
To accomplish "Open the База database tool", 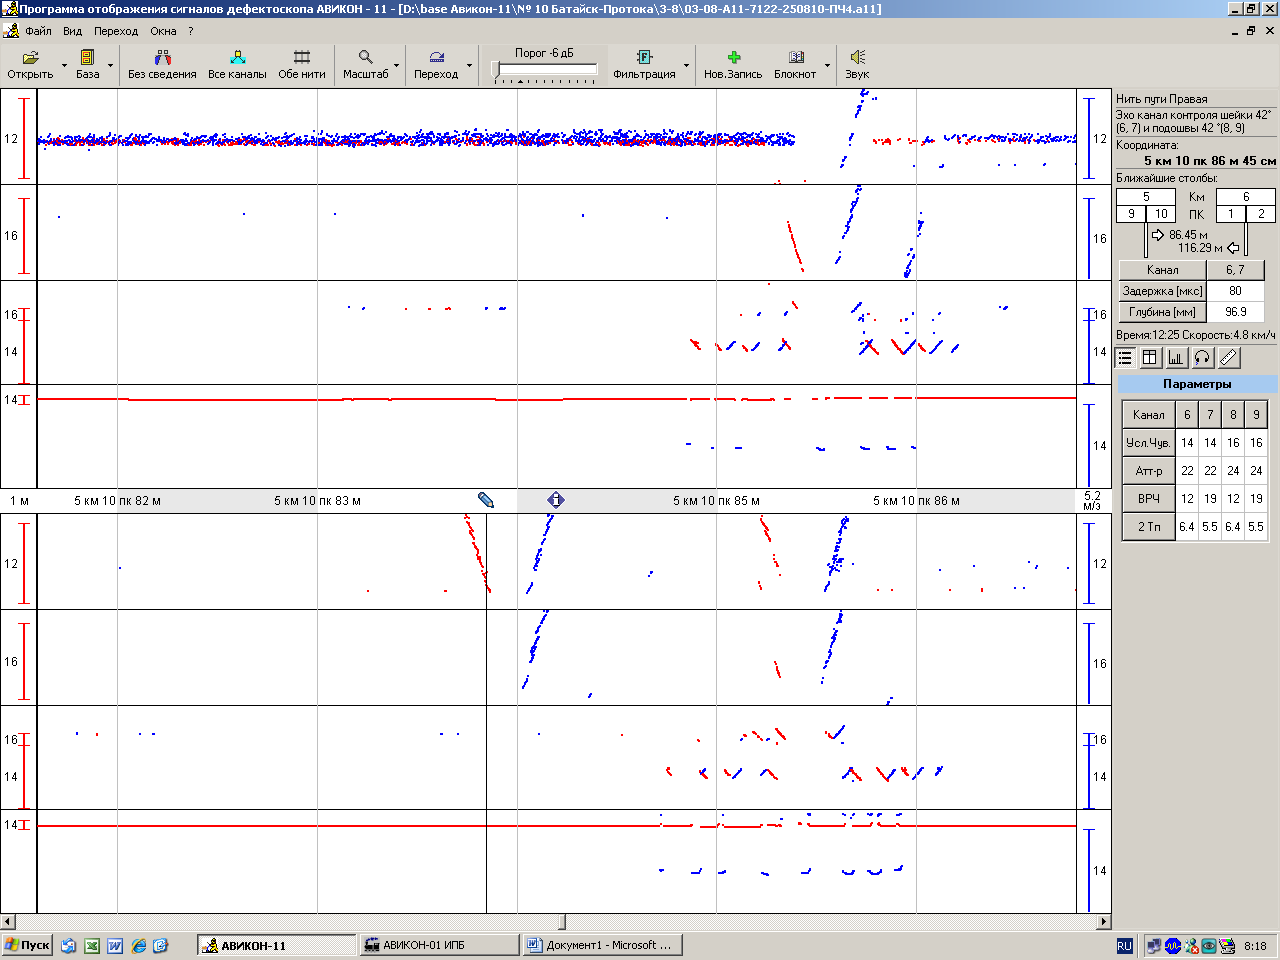I will pyautogui.click(x=87, y=58).
